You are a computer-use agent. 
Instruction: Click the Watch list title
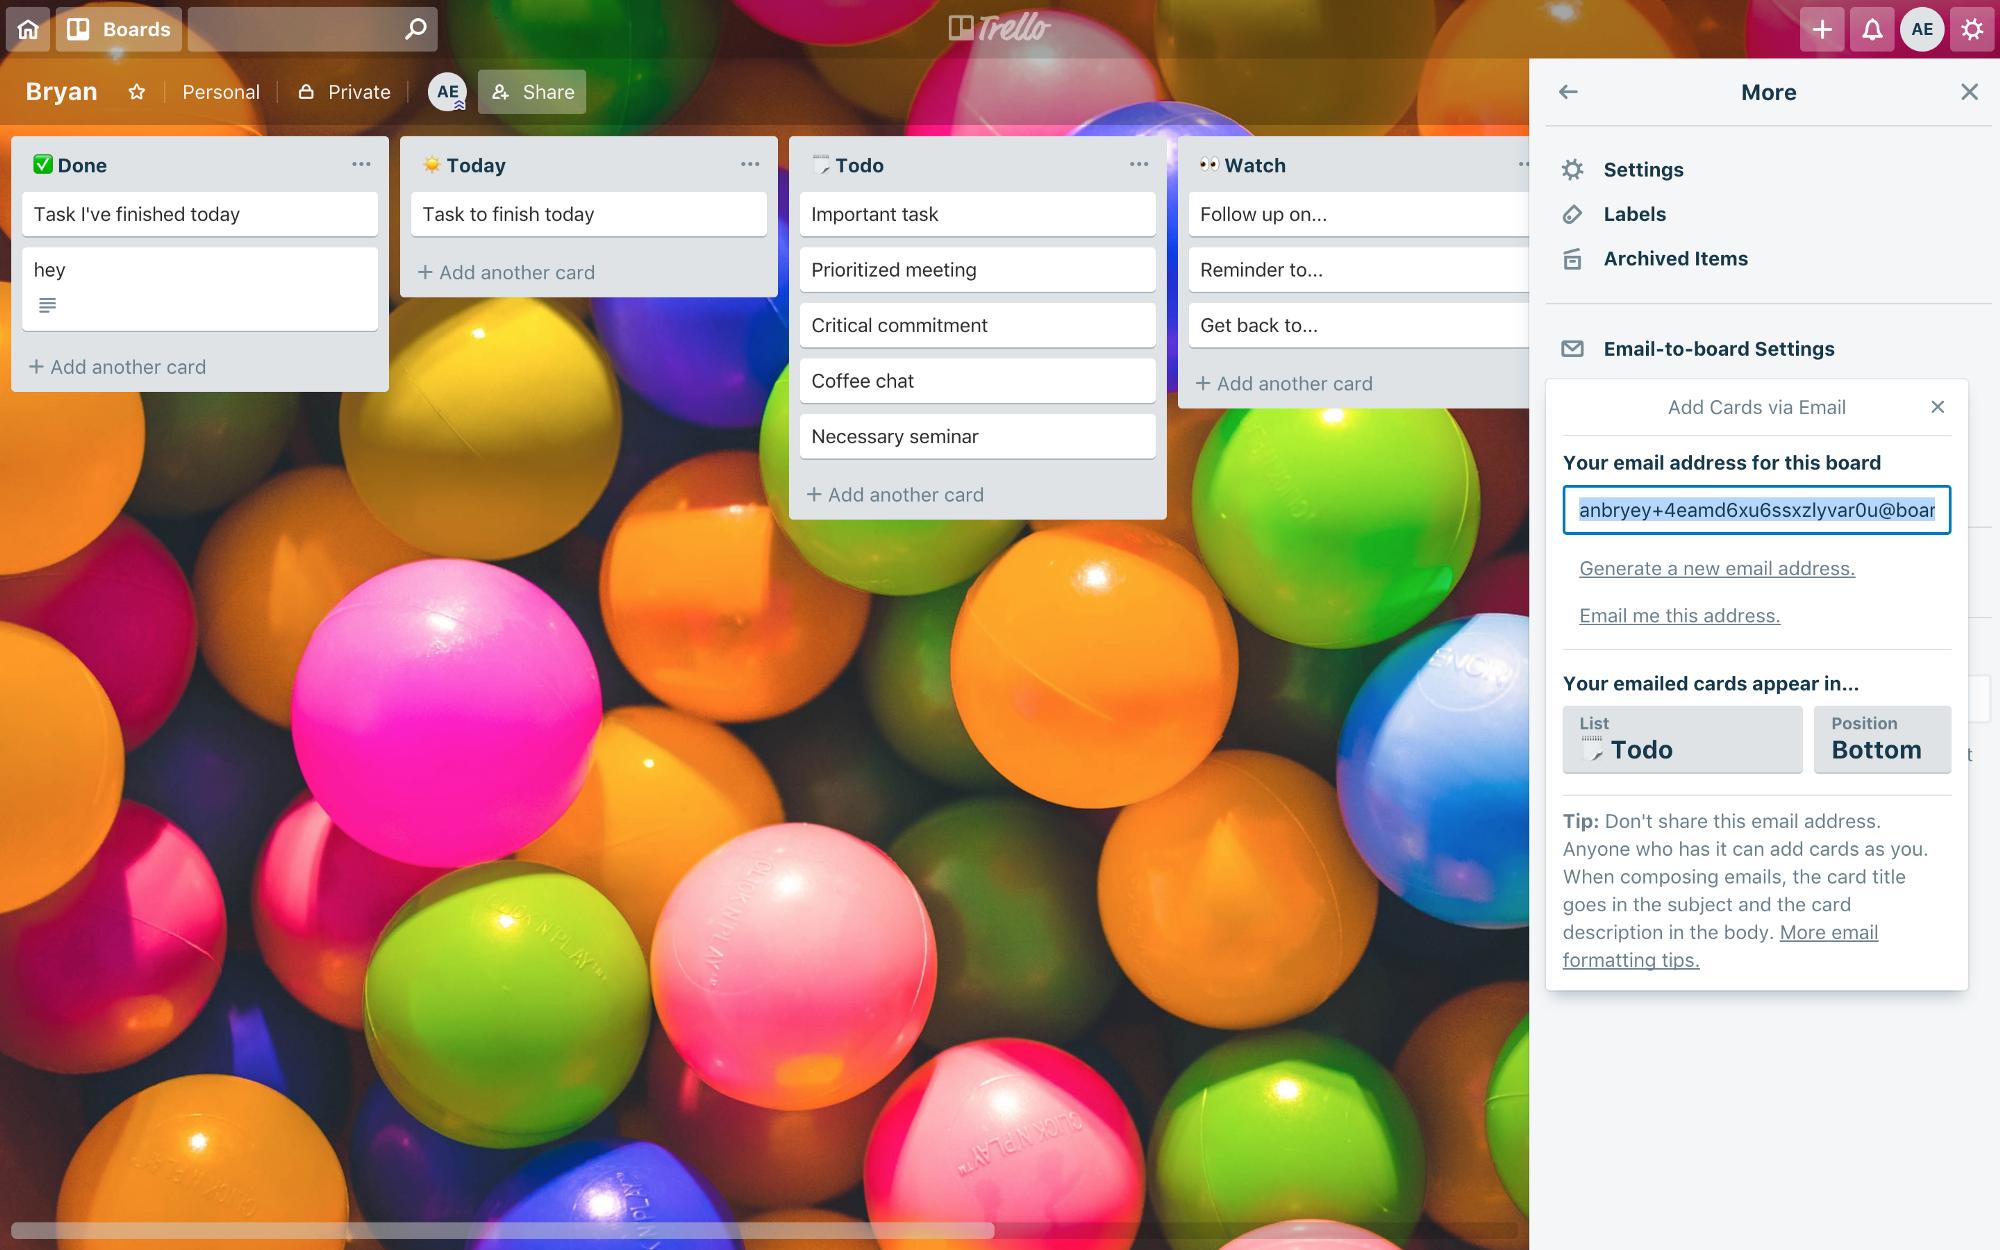click(x=1255, y=165)
